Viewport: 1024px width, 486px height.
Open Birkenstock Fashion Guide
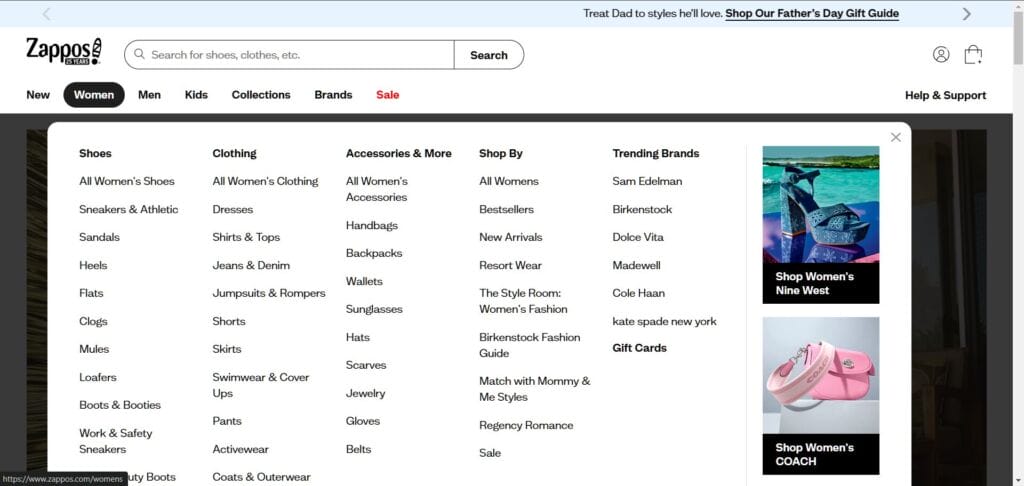click(530, 345)
